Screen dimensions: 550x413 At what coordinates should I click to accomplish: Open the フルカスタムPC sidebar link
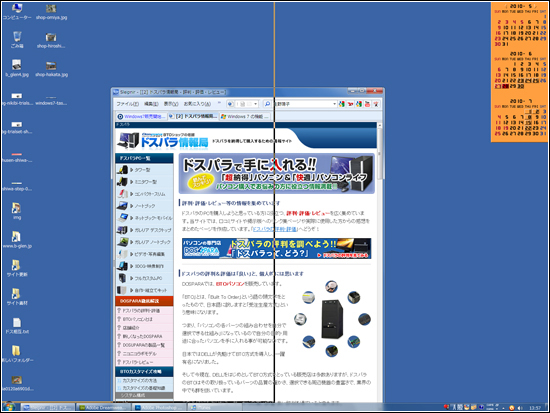[148, 278]
